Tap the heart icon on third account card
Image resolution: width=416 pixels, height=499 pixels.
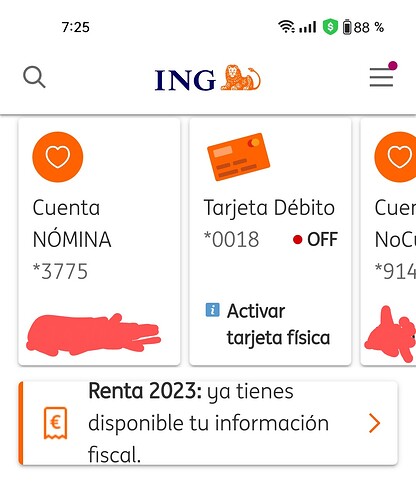pos(396,157)
